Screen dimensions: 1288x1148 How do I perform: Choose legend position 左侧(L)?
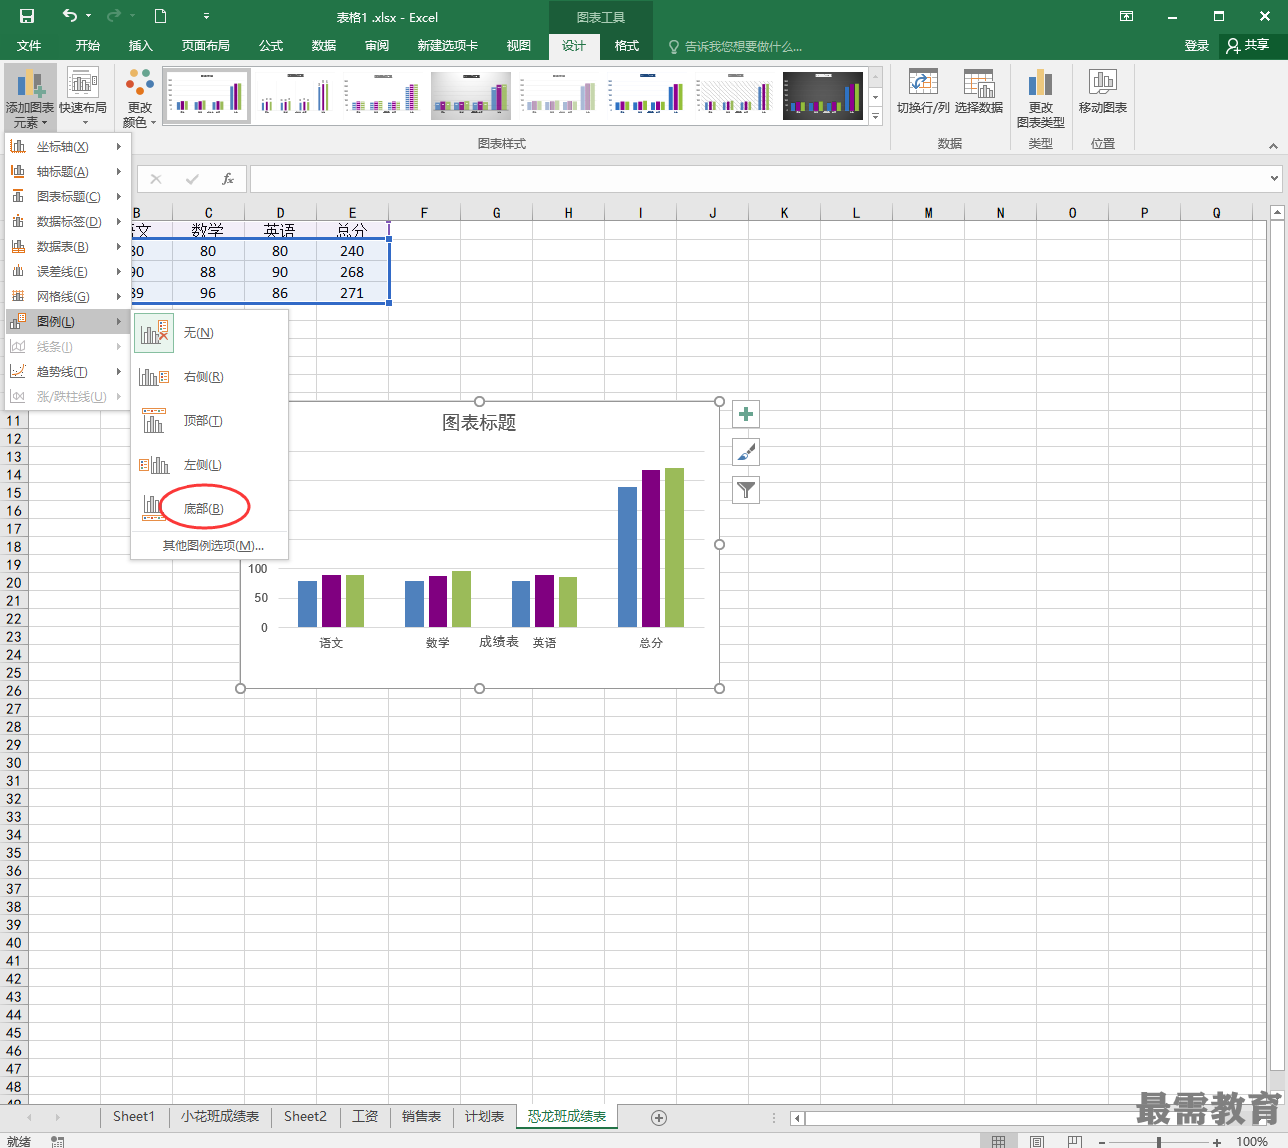[x=210, y=465]
